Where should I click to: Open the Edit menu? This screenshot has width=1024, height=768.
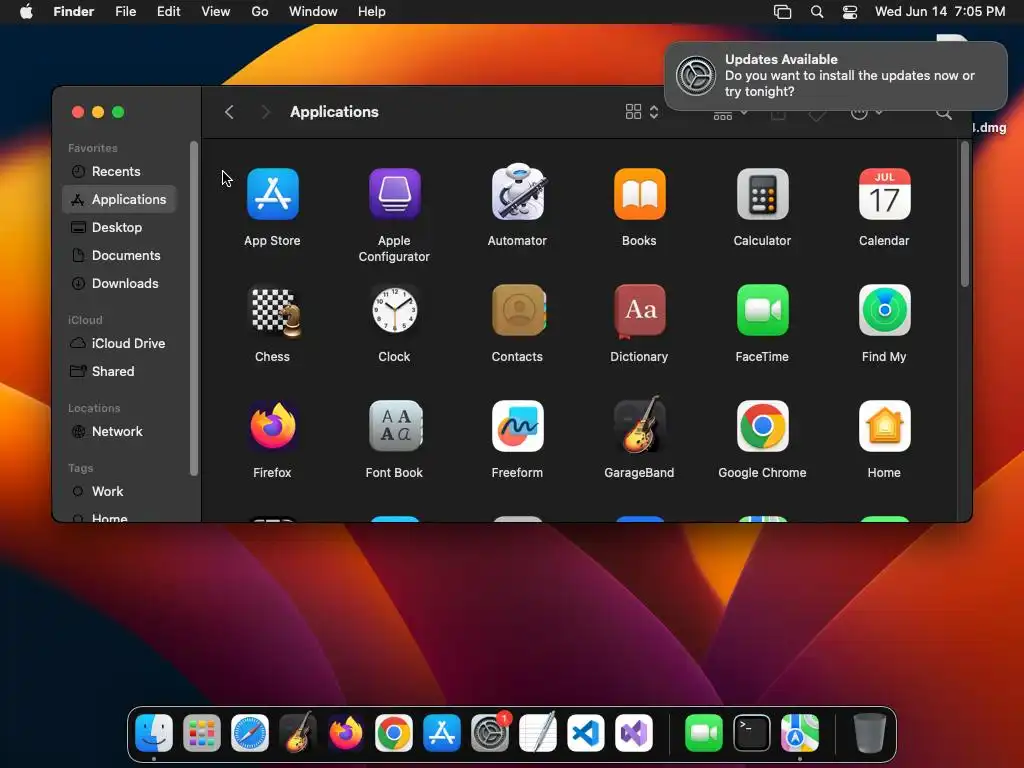coord(168,12)
